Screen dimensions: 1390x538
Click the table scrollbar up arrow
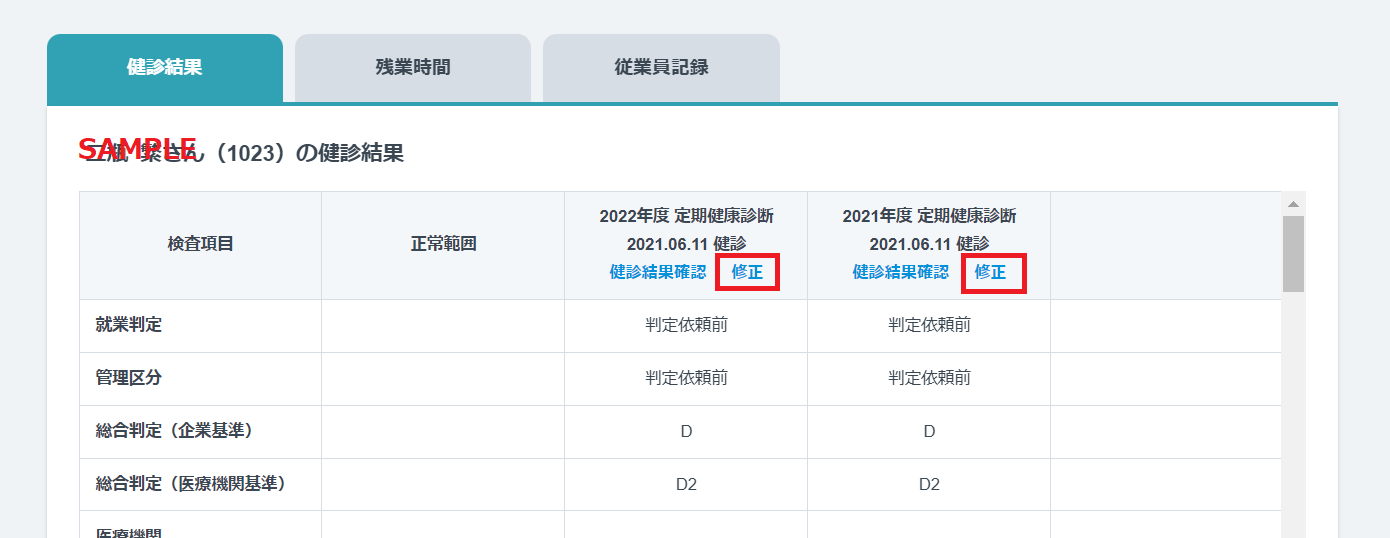pos(1293,204)
